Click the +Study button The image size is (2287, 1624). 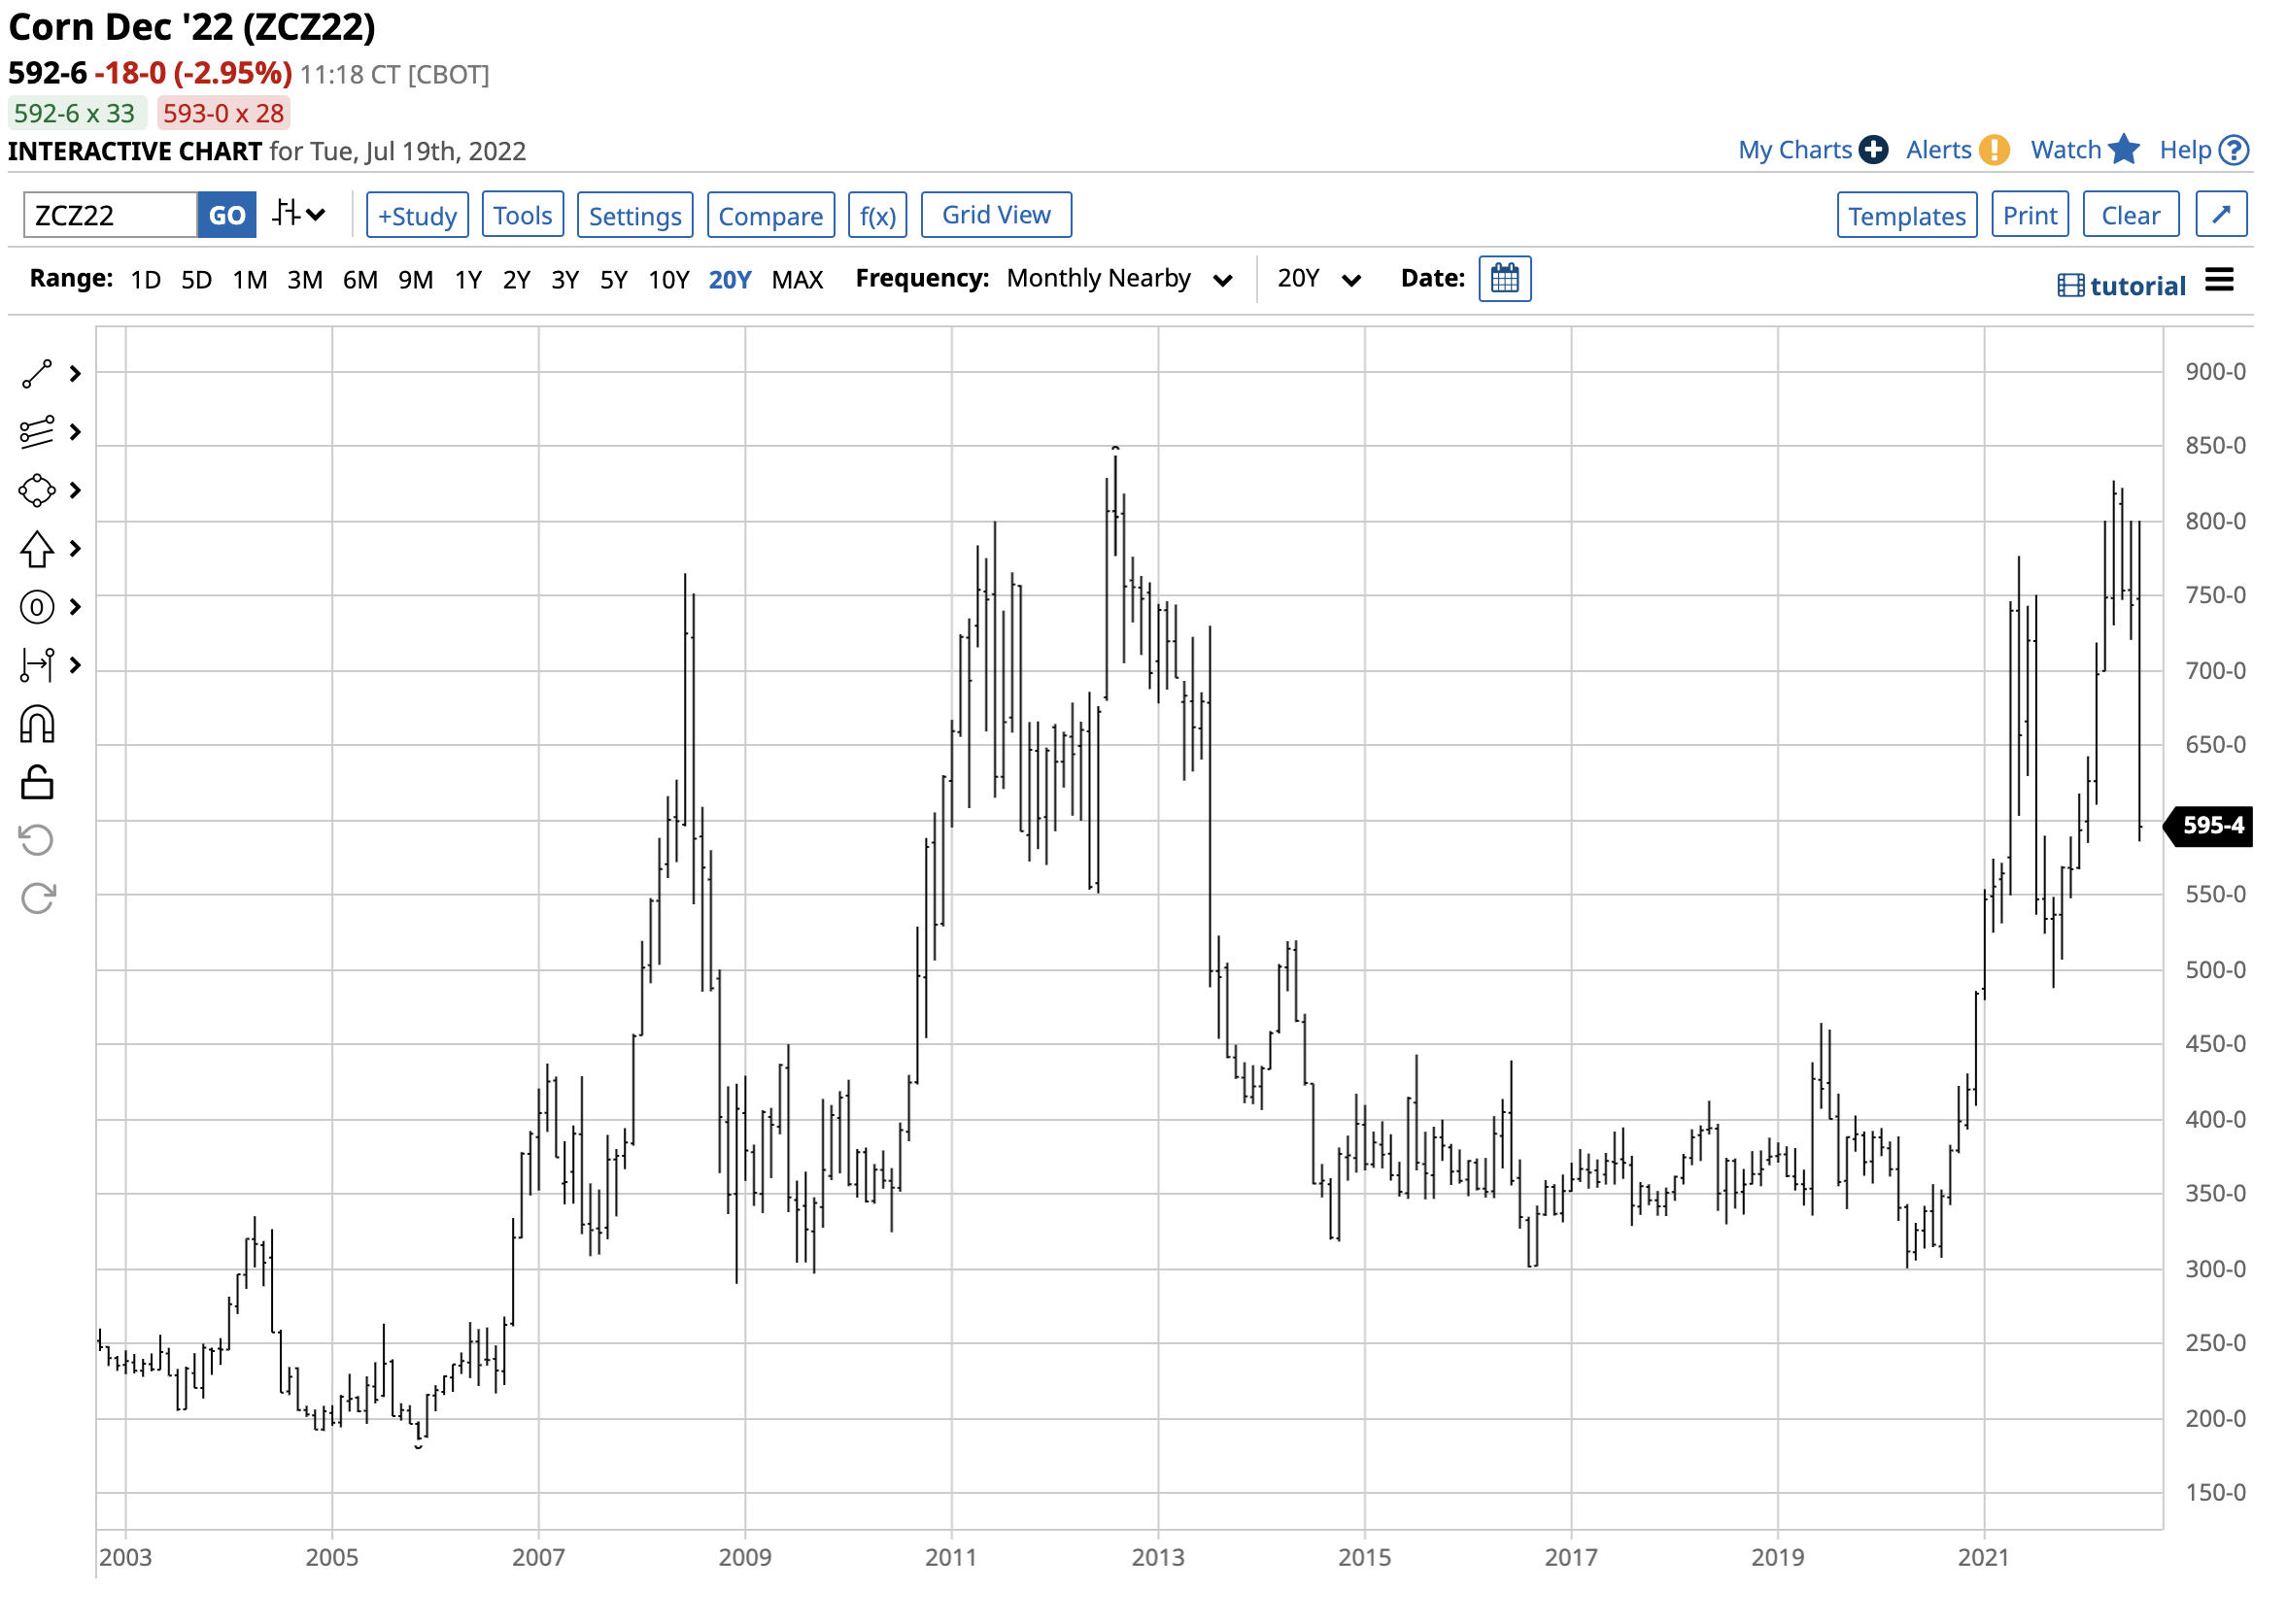[417, 216]
